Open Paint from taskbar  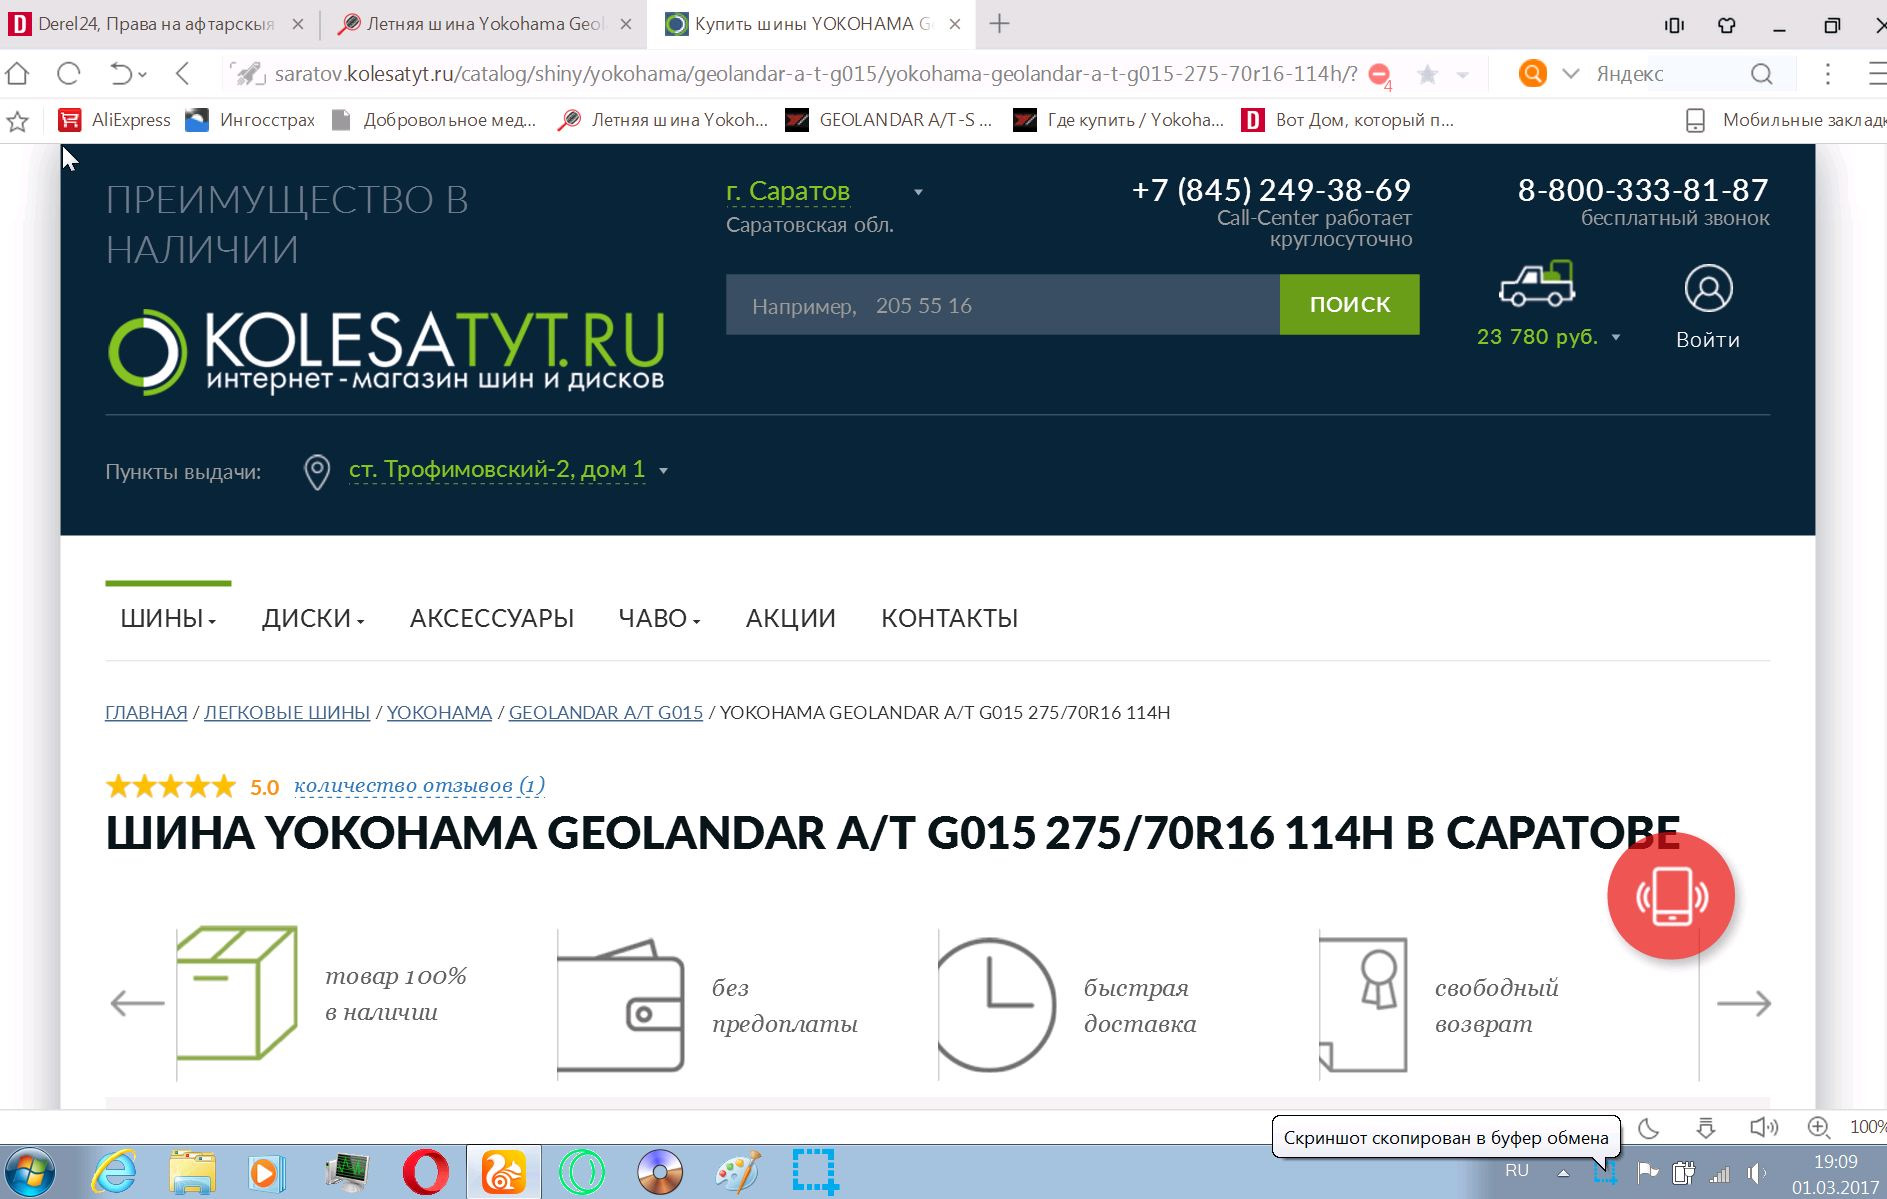point(738,1172)
